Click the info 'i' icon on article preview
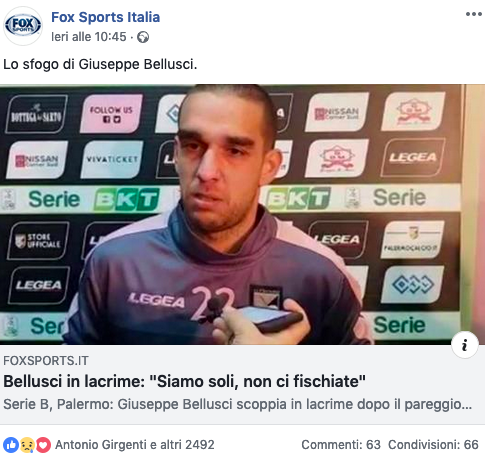The height and width of the screenshot is (460, 485). [x=465, y=345]
